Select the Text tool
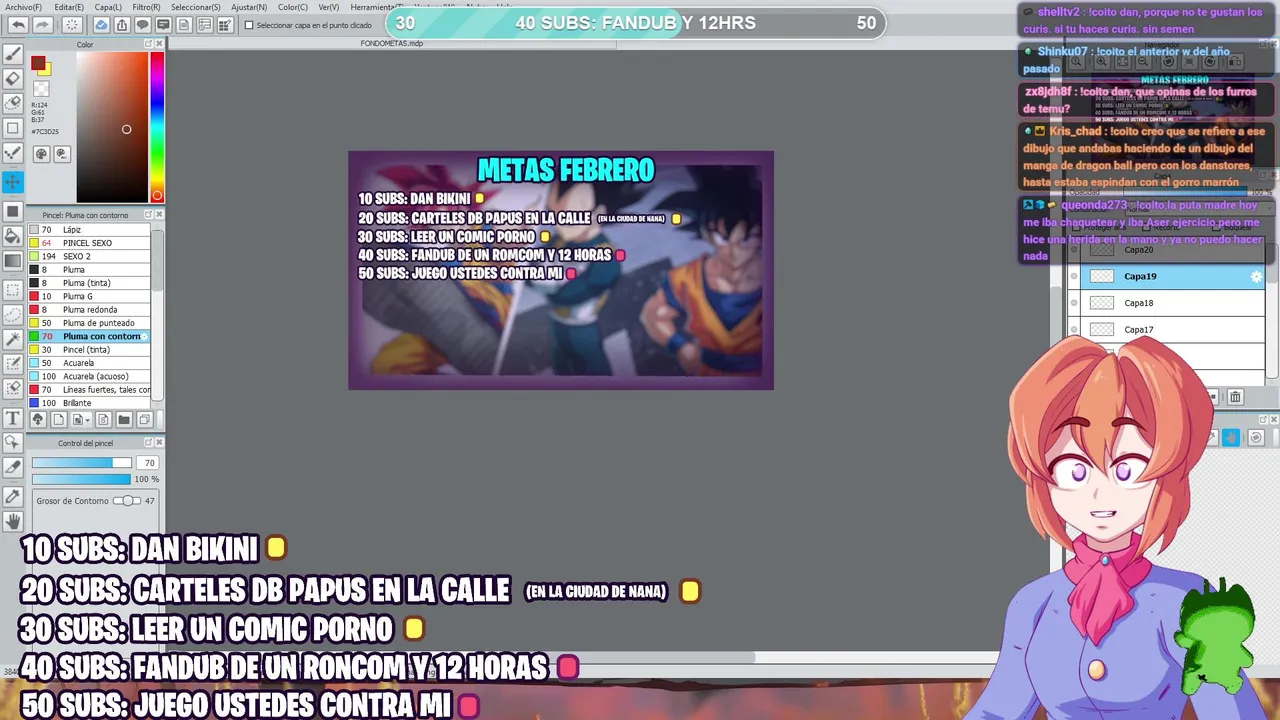Viewport: 1280px width, 720px height. tap(13, 418)
